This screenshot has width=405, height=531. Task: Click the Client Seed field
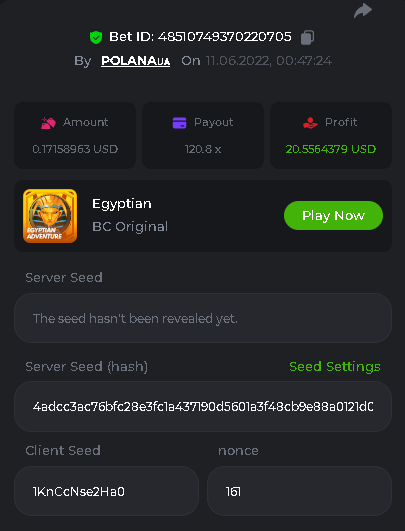(x=106, y=491)
